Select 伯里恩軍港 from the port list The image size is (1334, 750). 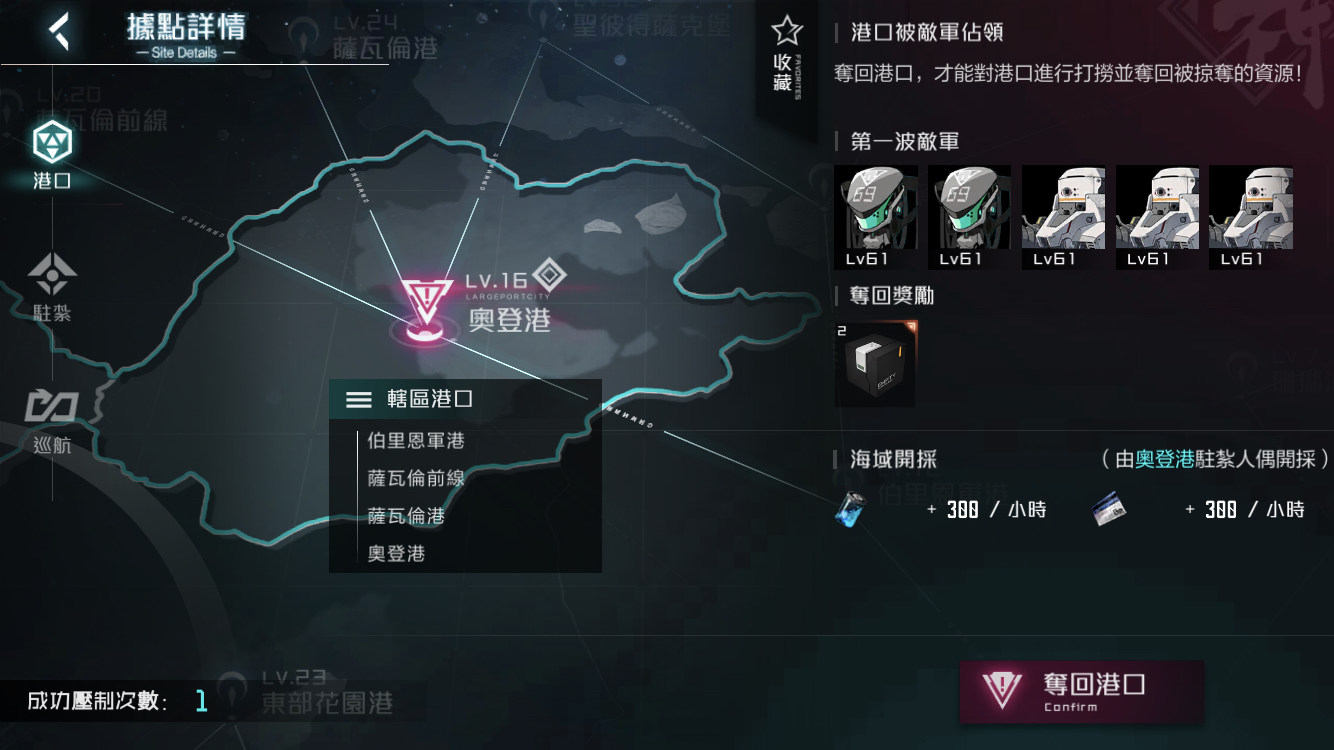(x=416, y=441)
